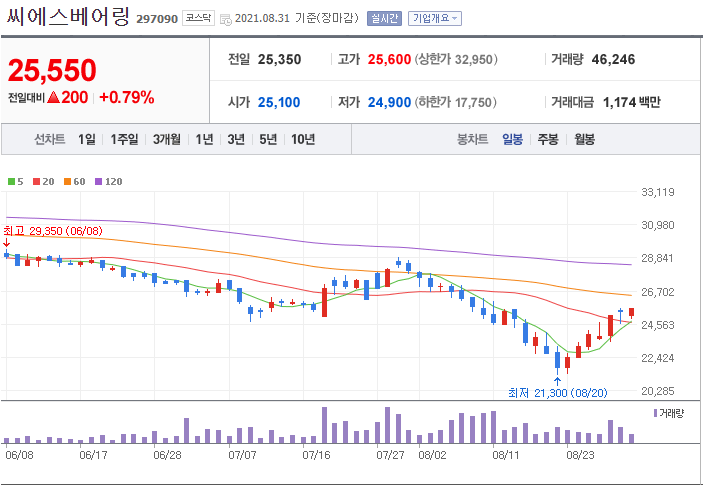Click the red 20-day moving average swatch
Image resolution: width=703 pixels, height=485 pixels.
click(37, 182)
